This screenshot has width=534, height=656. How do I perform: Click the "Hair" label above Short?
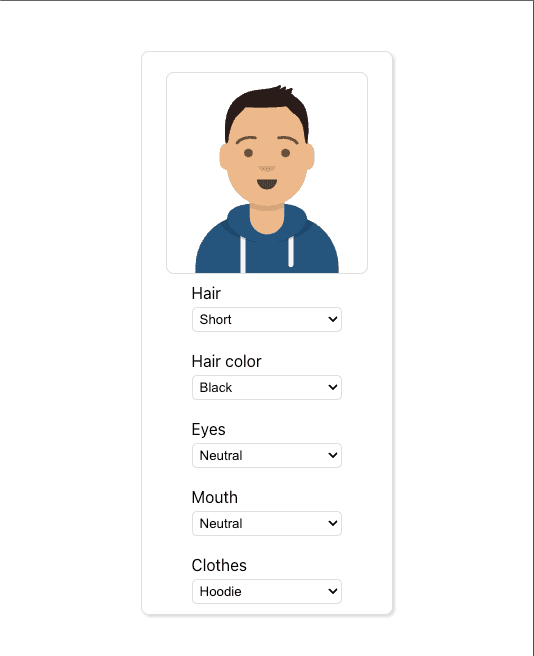[x=206, y=293]
